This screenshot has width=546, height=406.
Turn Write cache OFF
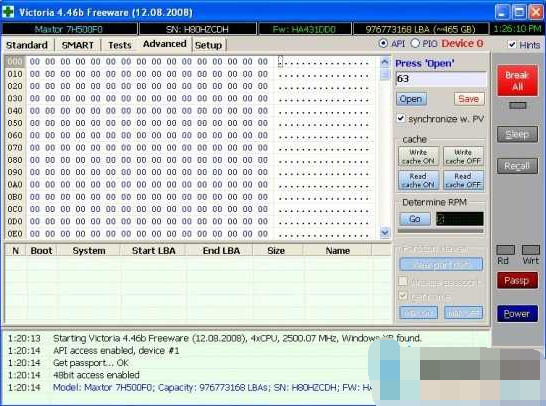[x=463, y=157]
